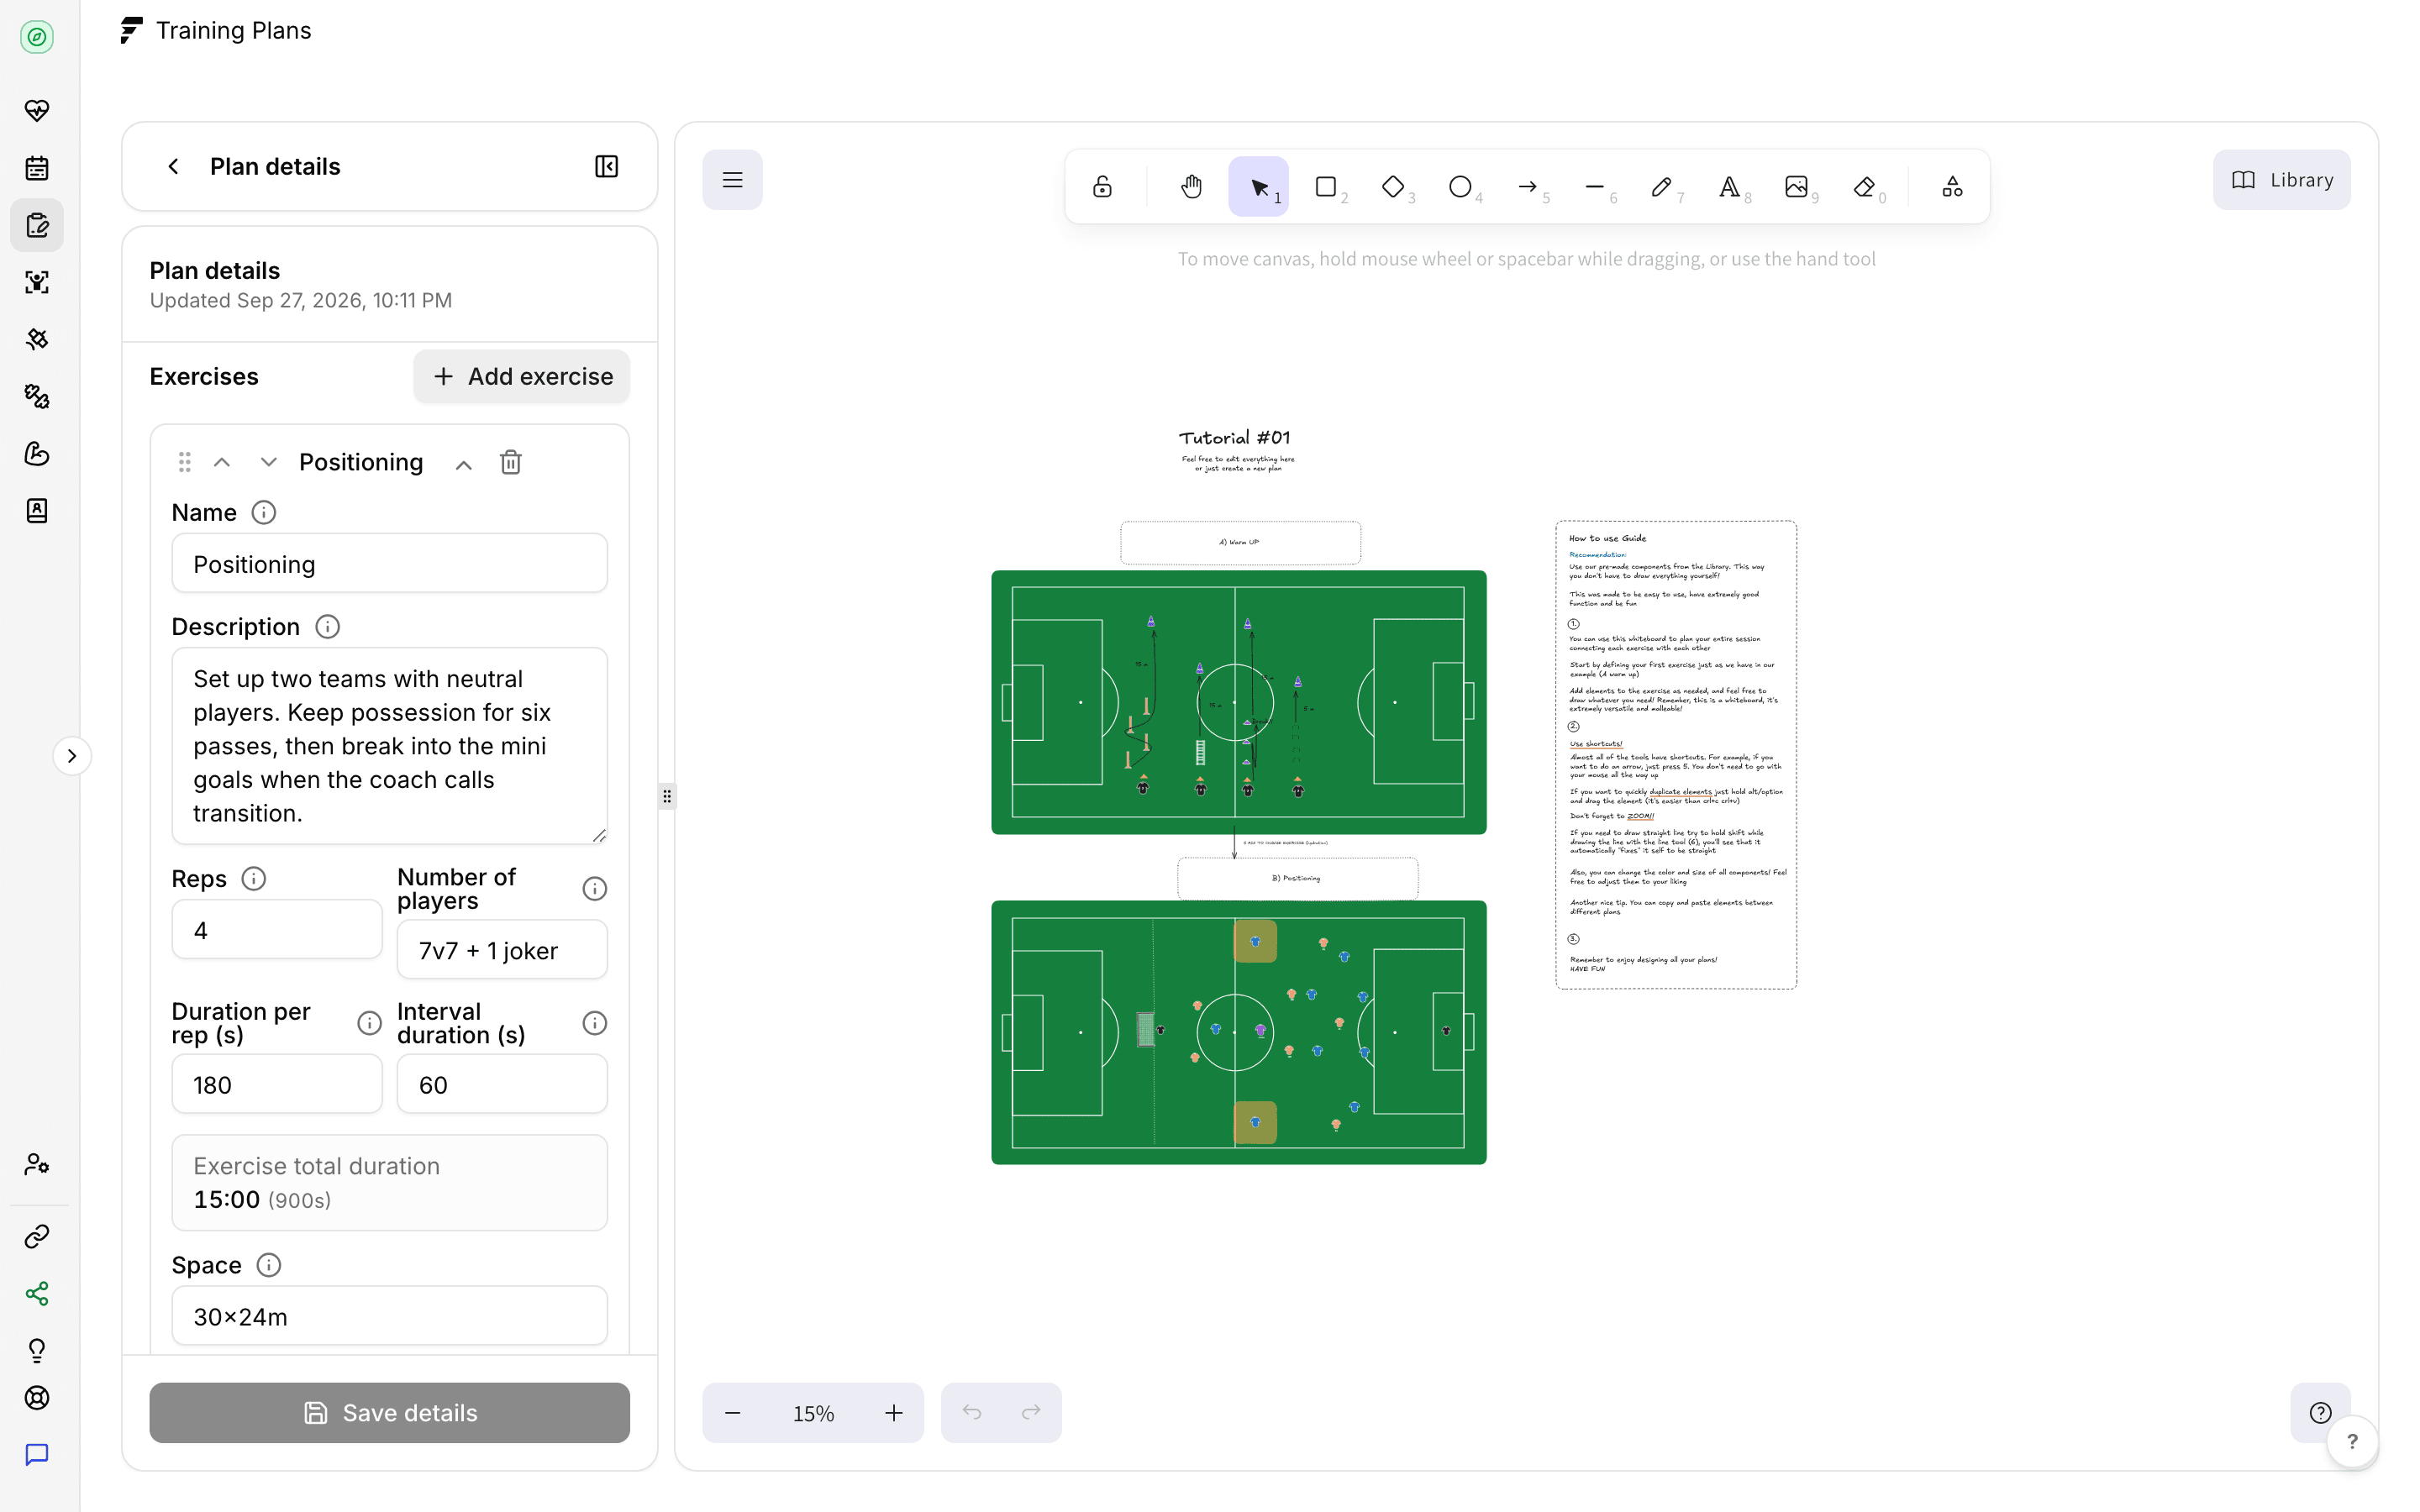This screenshot has width=2420, height=1512.
Task: Move Positioning exercise up
Action: [x=222, y=462]
